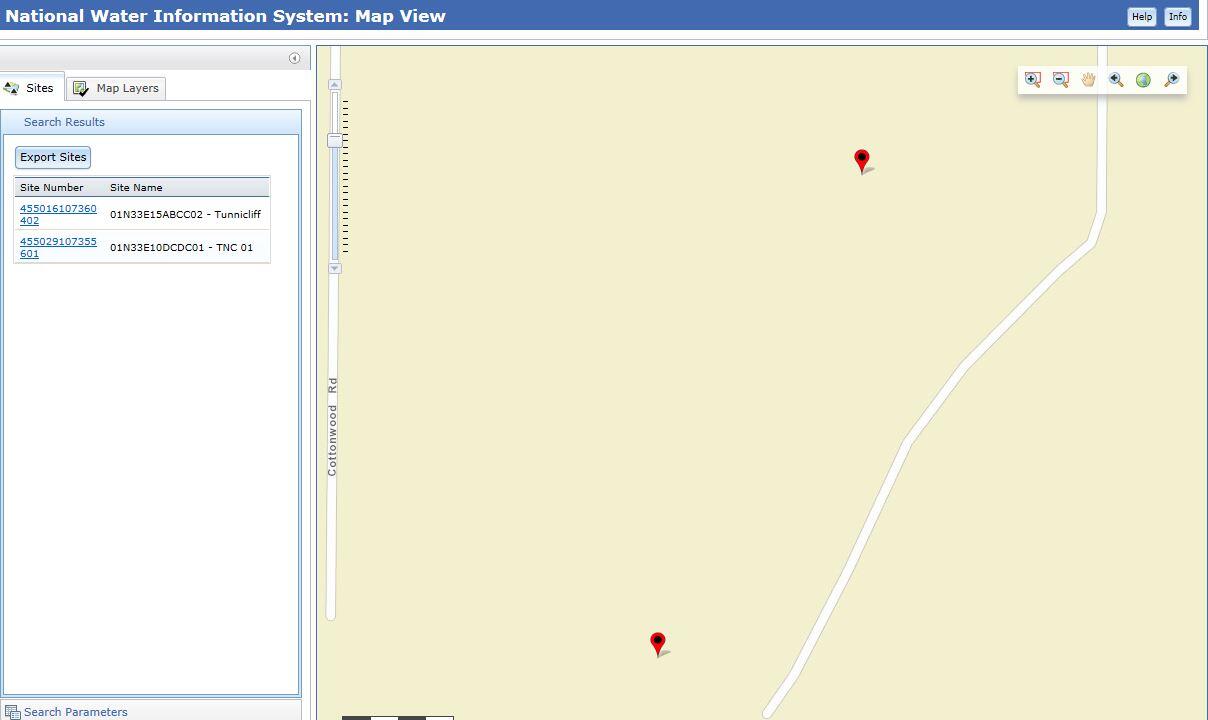Click the Help button

[x=1141, y=16]
